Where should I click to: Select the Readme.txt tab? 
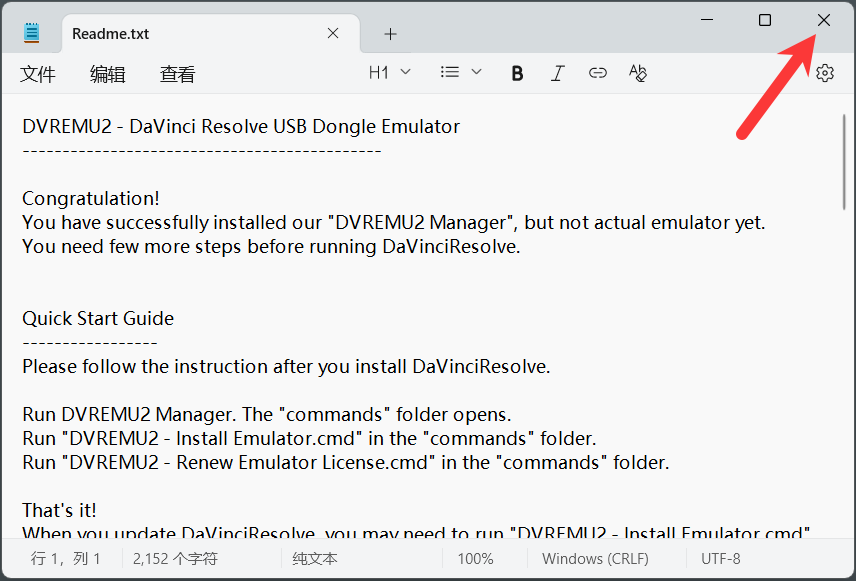(x=211, y=34)
